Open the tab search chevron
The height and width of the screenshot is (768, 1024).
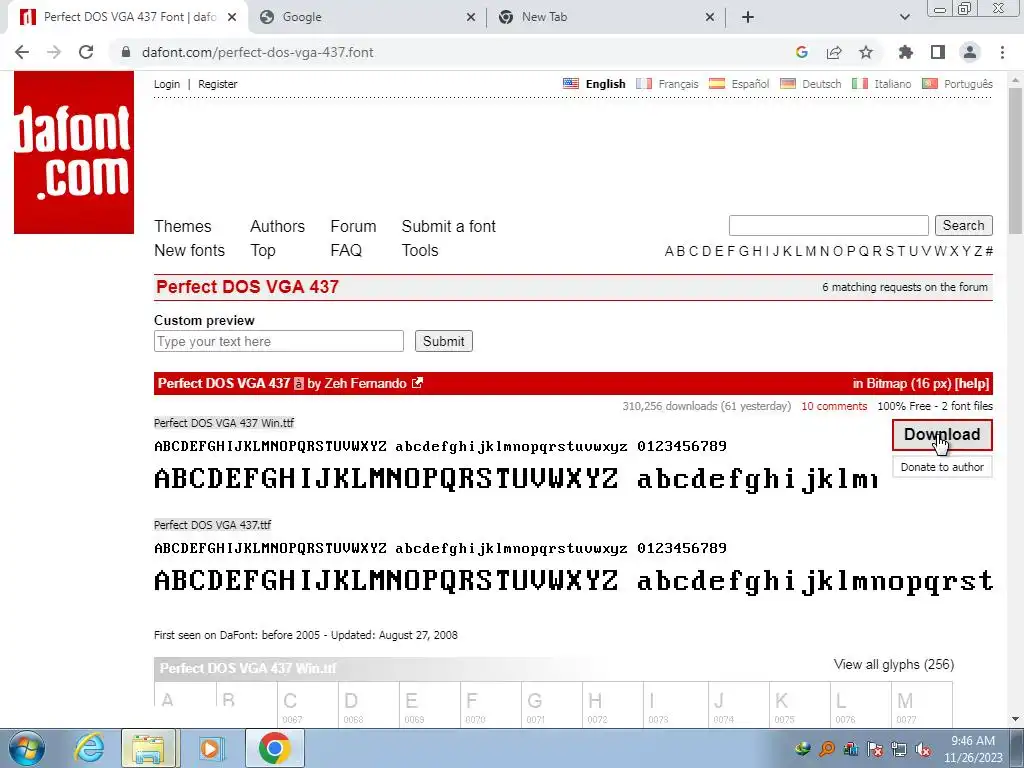(x=904, y=17)
